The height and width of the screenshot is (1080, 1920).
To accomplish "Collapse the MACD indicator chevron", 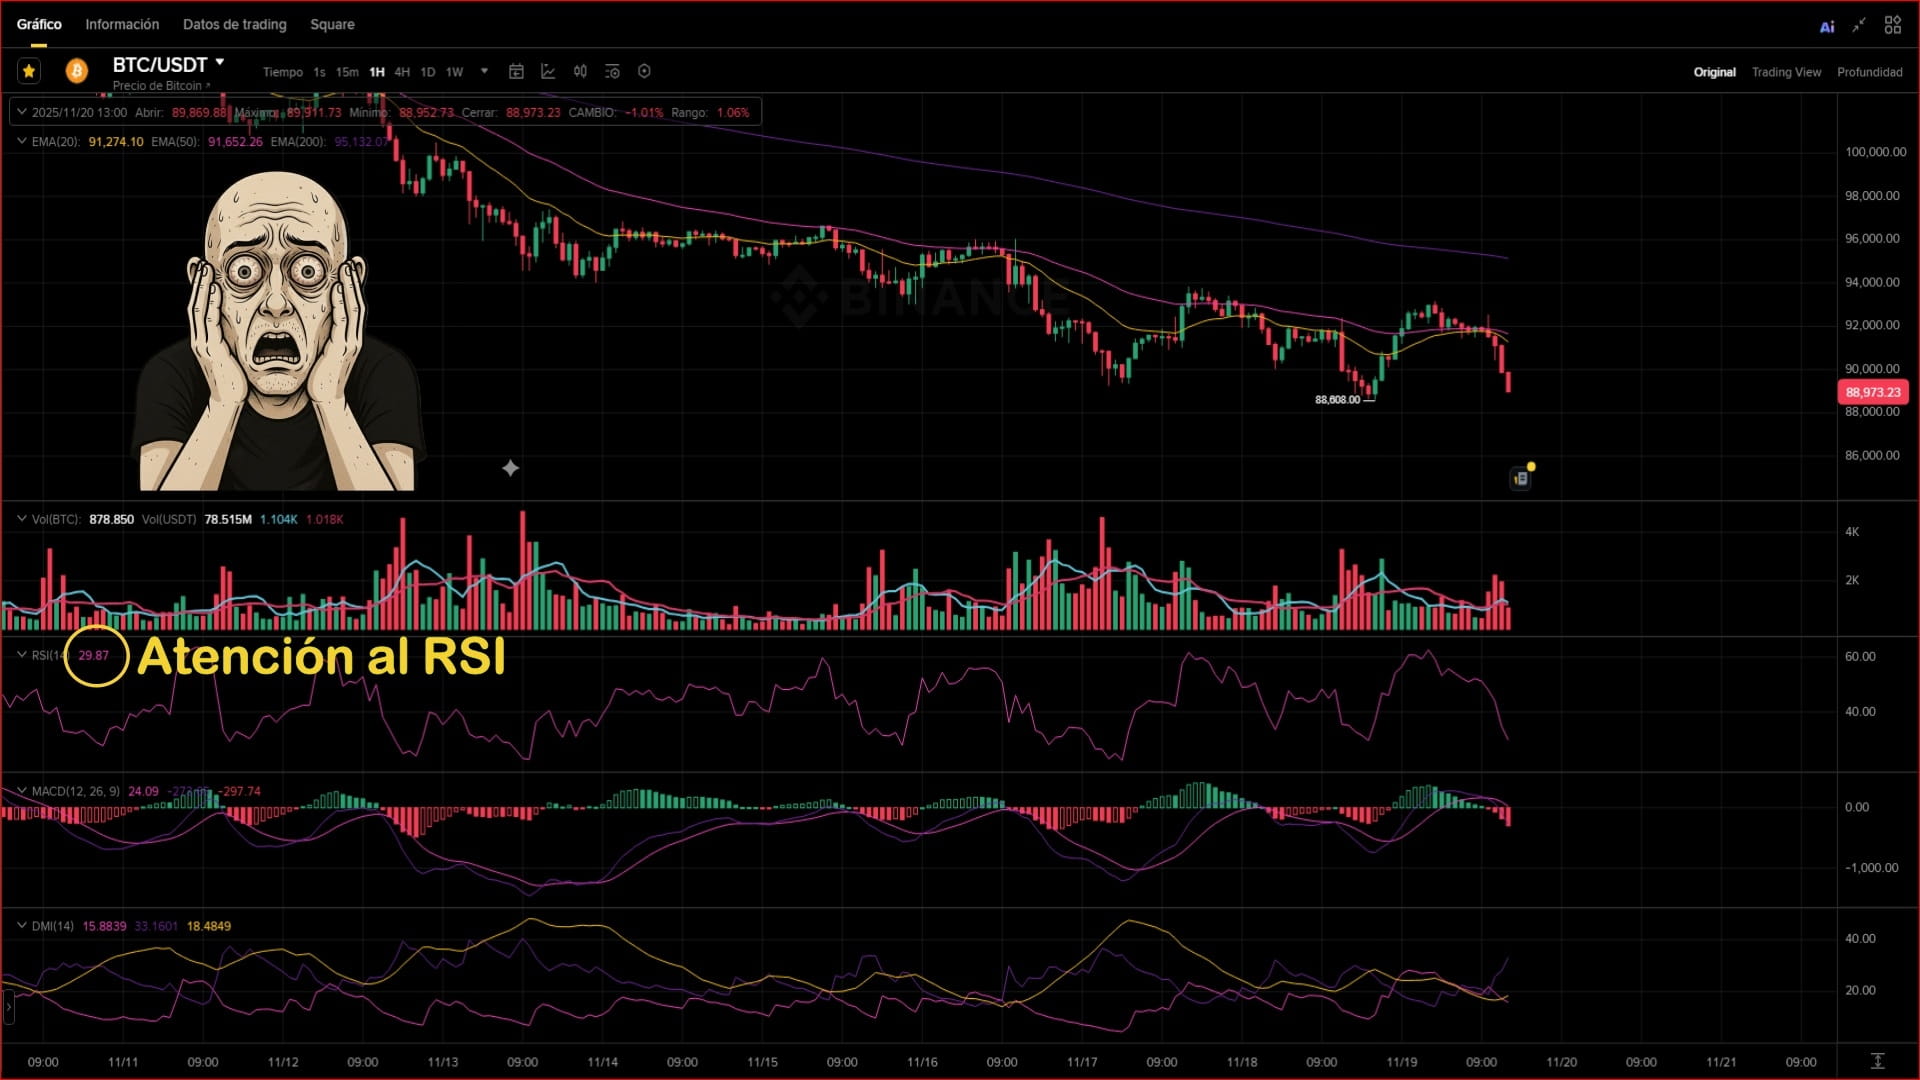I will tap(22, 791).
